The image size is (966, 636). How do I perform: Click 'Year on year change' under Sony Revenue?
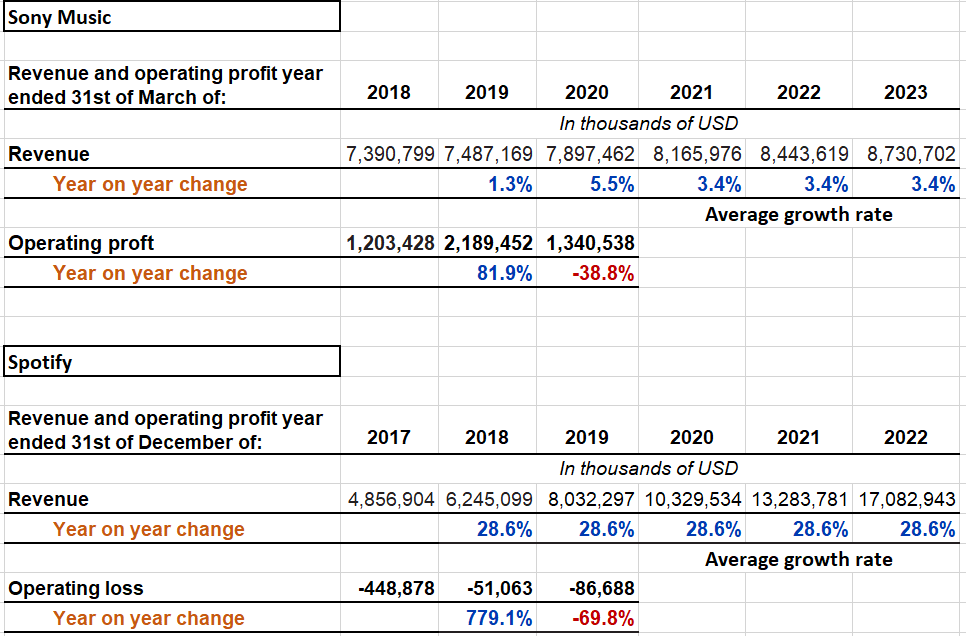(x=150, y=184)
